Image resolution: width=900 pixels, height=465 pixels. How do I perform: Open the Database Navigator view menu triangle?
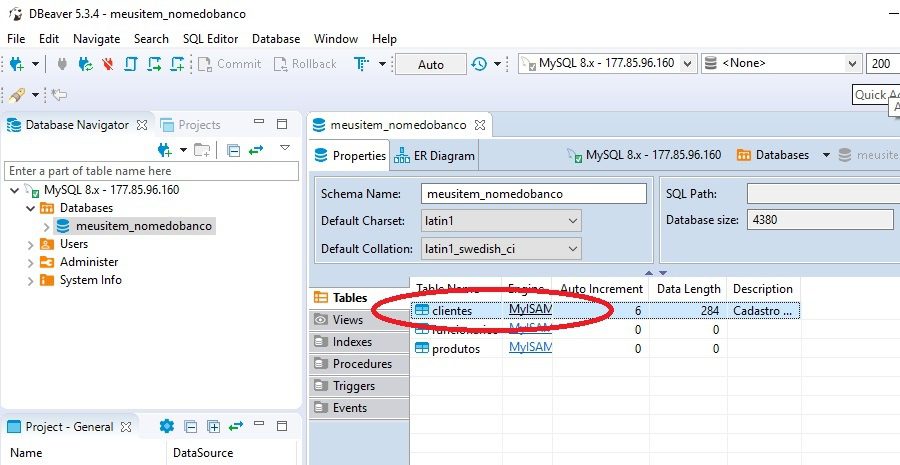click(285, 148)
